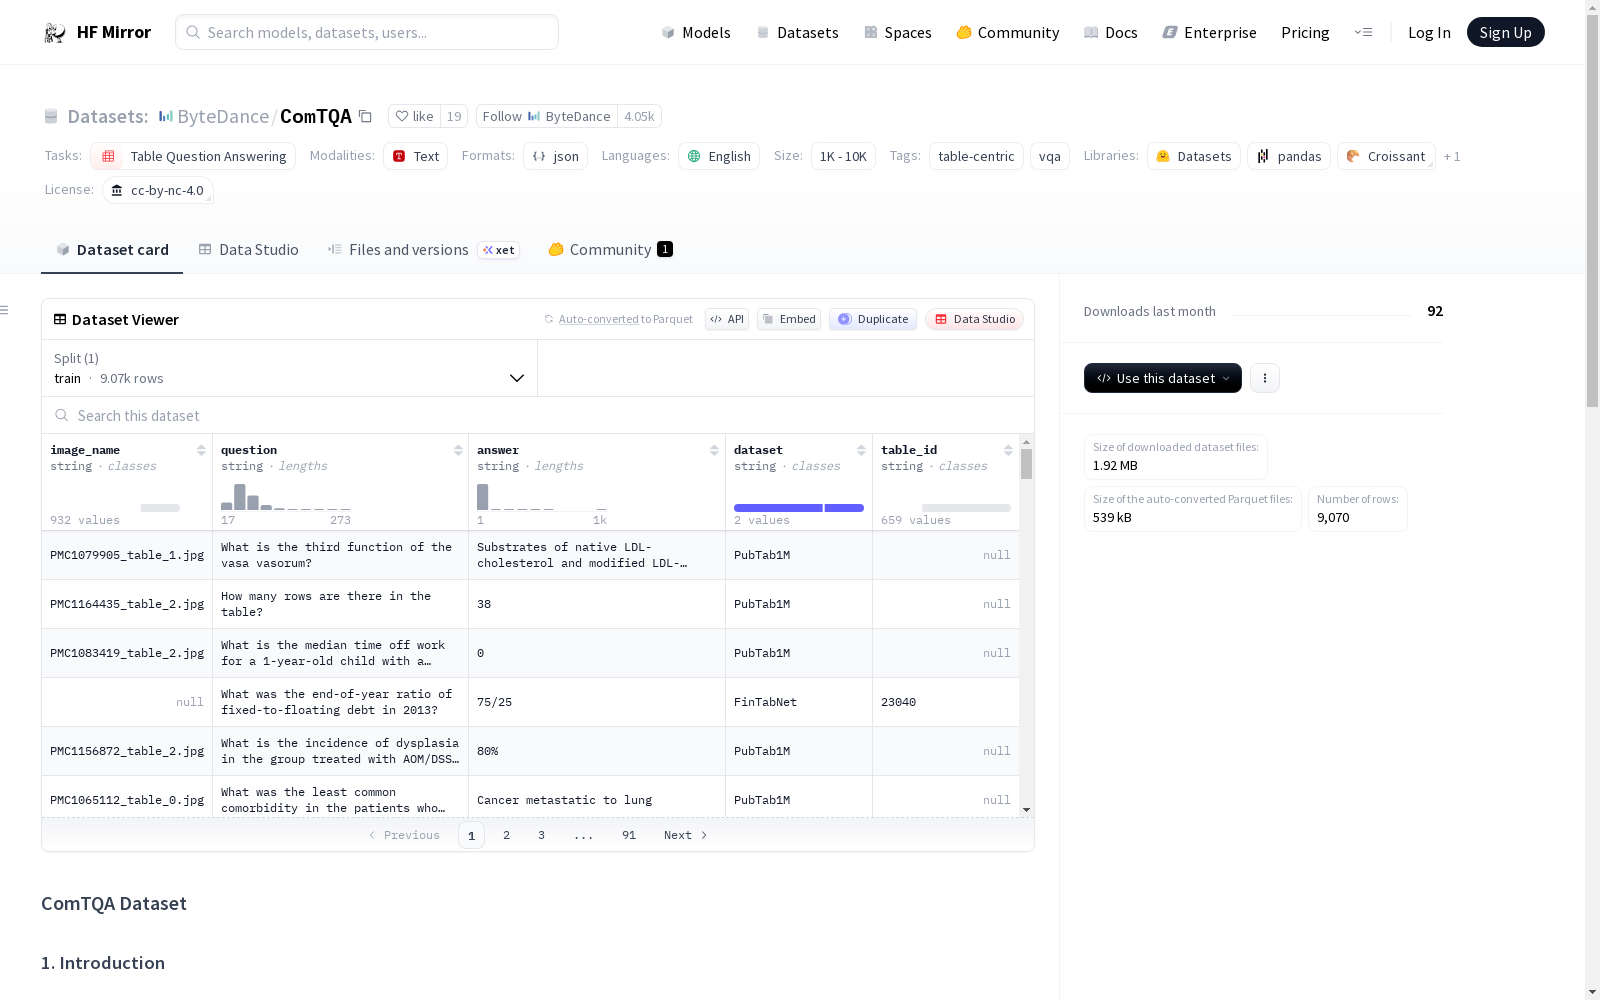The height and width of the screenshot is (1000, 1600).
Task: Open the Pricing page
Action: tap(1305, 33)
